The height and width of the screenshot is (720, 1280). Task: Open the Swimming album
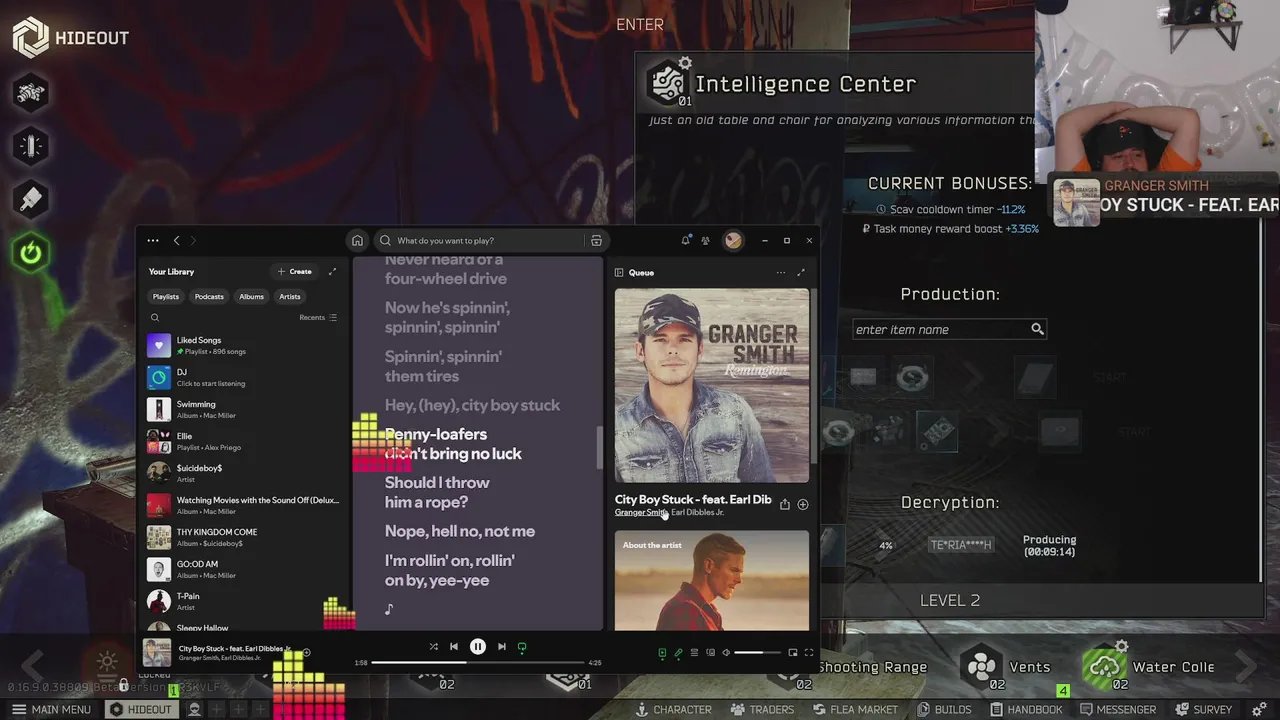(x=243, y=410)
